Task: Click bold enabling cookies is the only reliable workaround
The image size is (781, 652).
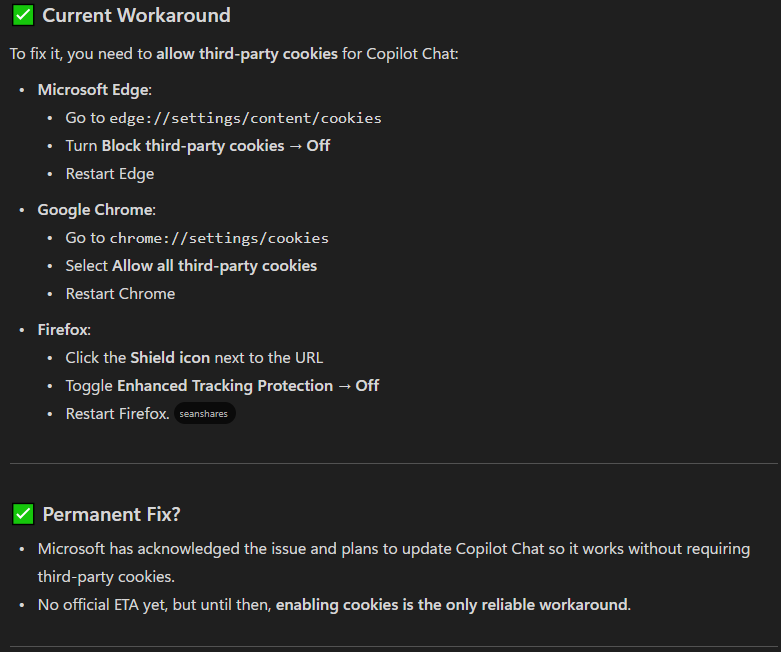Action: [452, 605]
